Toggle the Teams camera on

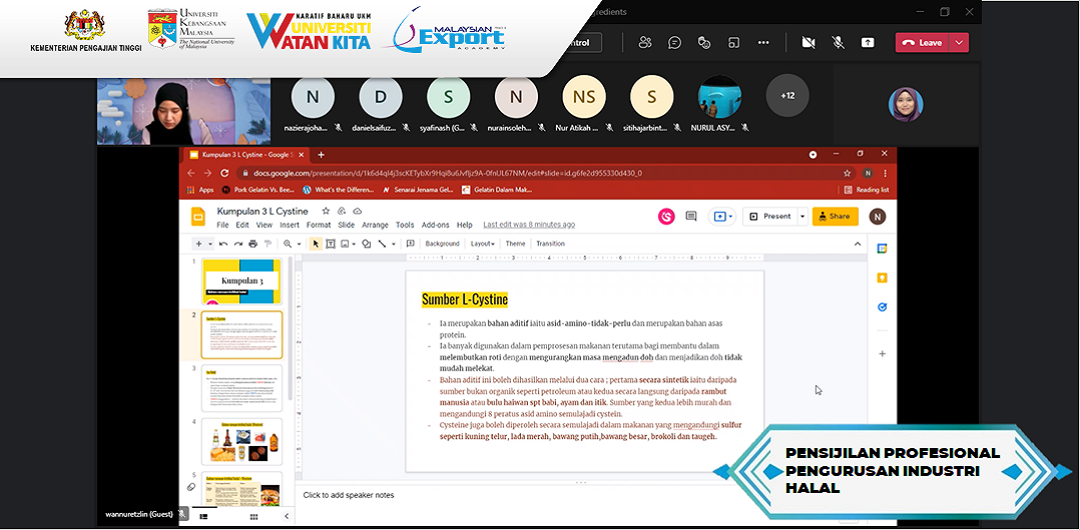[x=808, y=42]
